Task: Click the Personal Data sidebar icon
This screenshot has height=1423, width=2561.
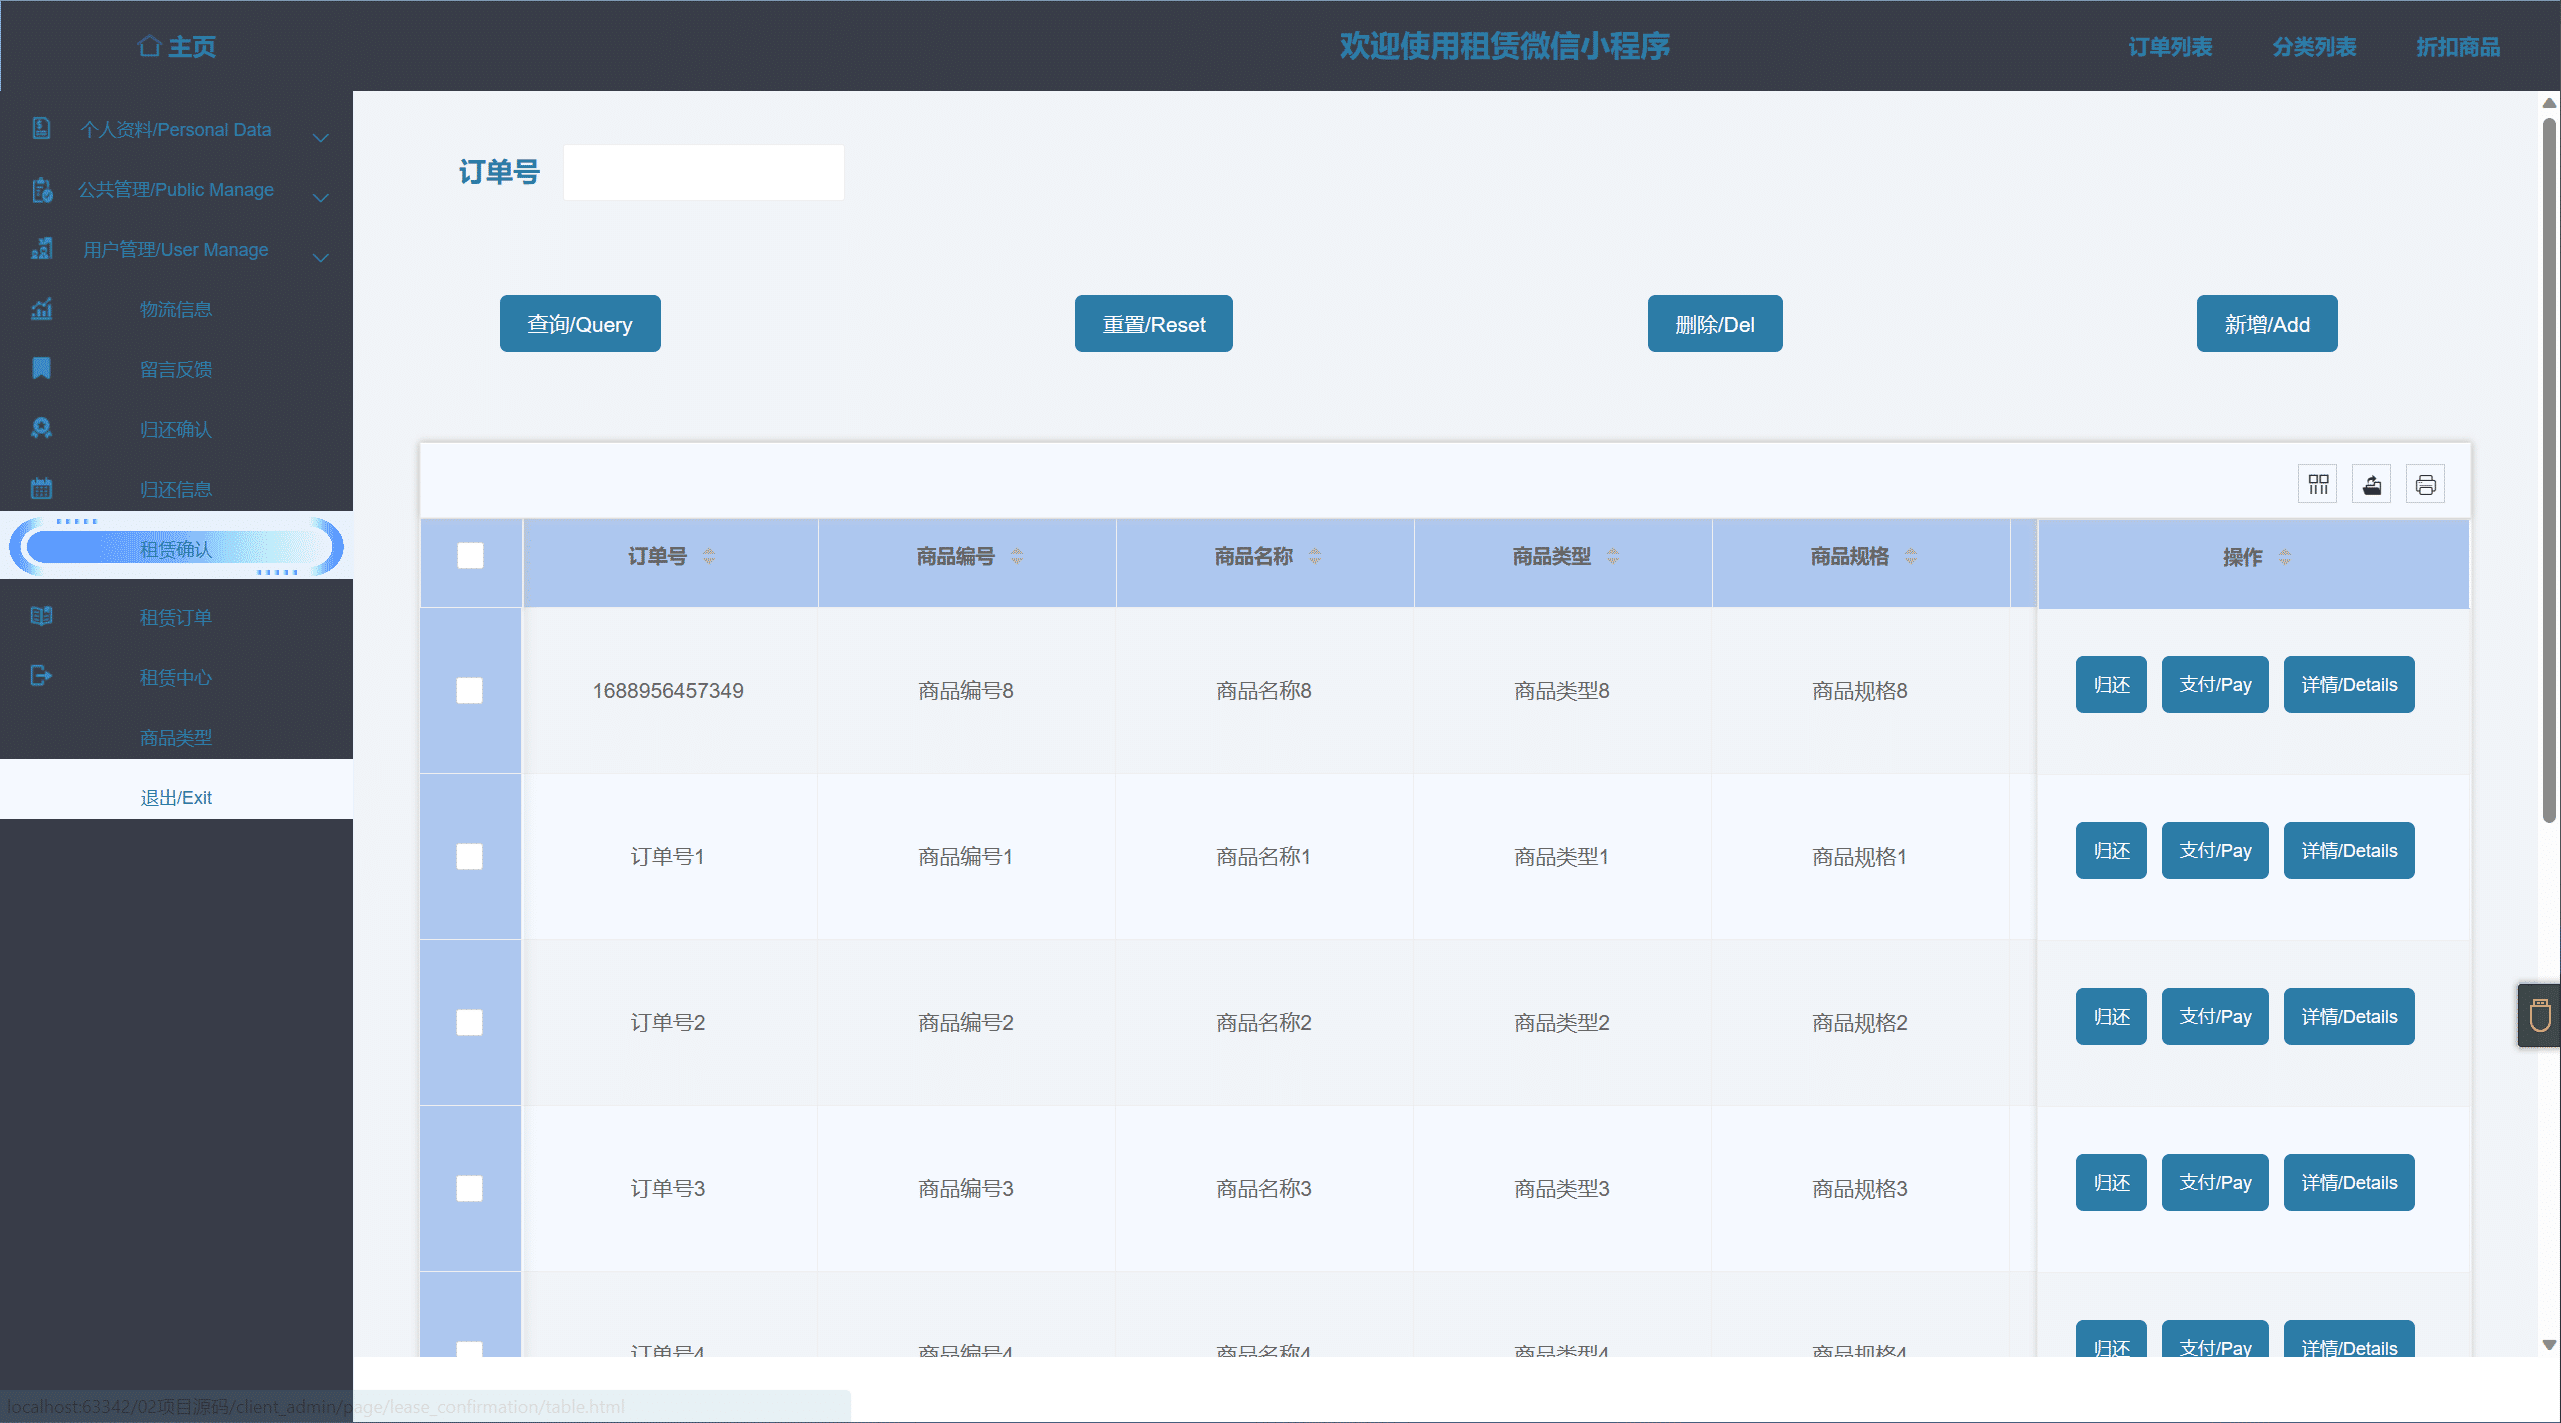Action: [41, 128]
